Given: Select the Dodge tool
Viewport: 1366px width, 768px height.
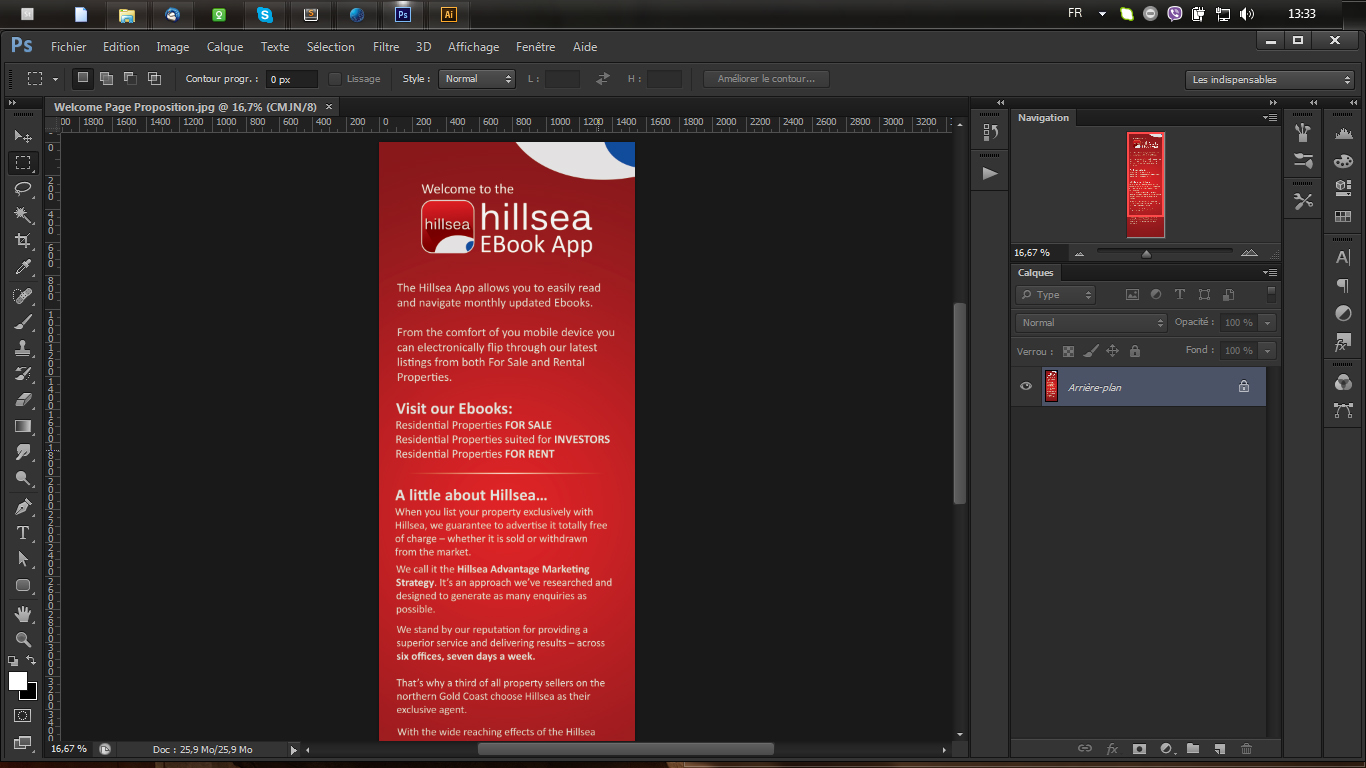Looking at the screenshot, I should pos(23,479).
